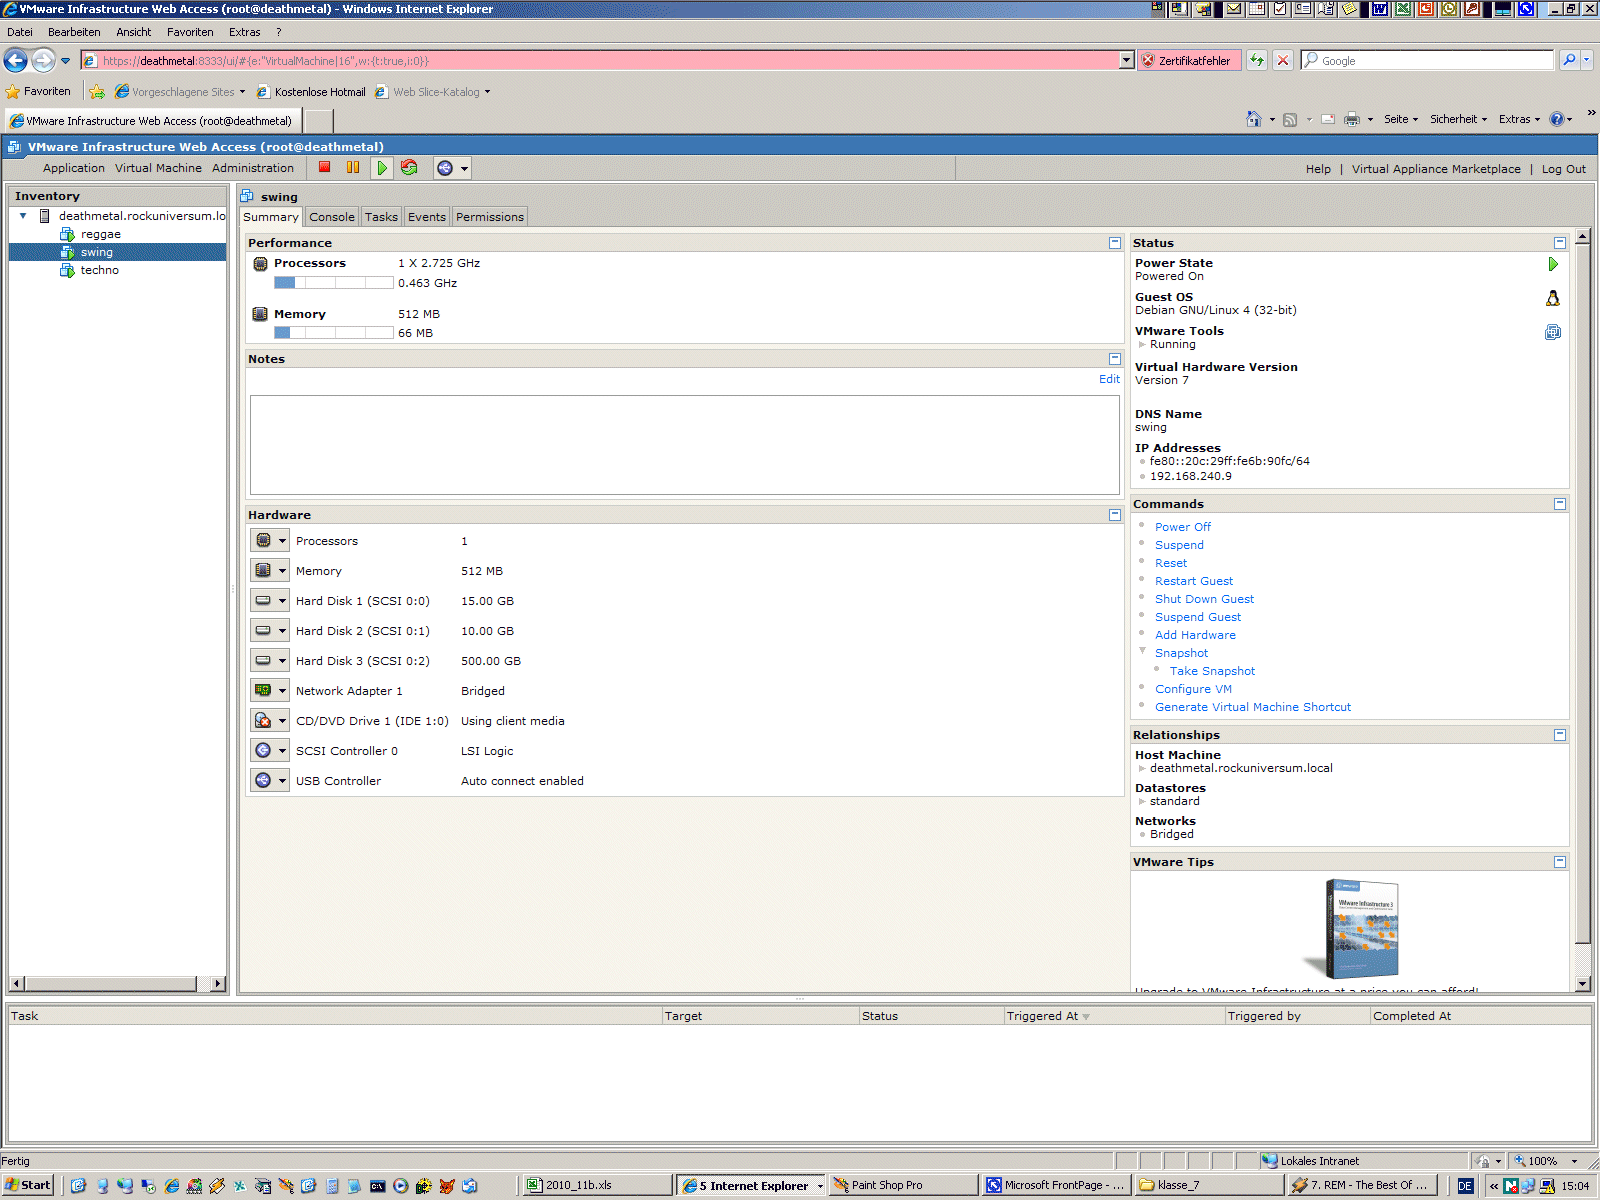Click the VMware Tools status icon
The height and width of the screenshot is (1200, 1600).
coord(1553,332)
